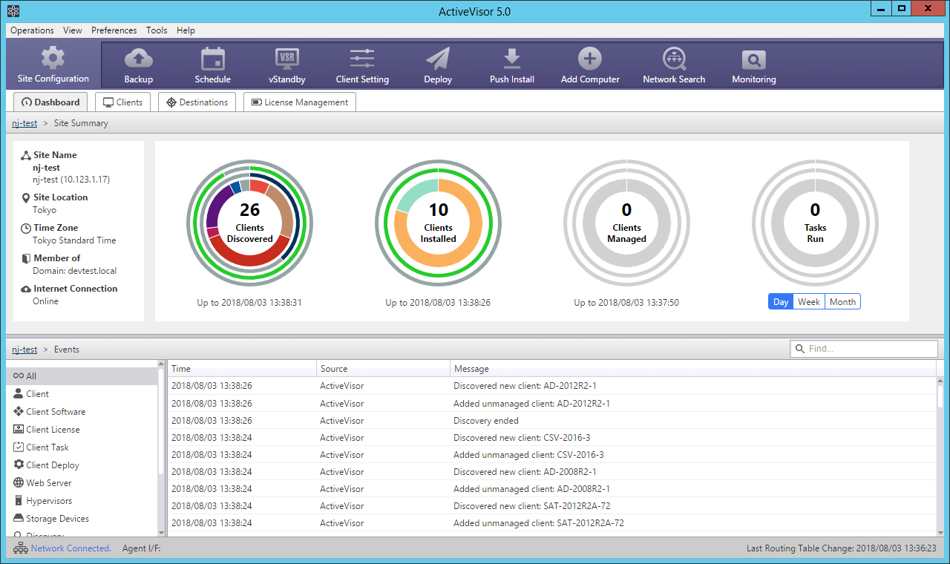The height and width of the screenshot is (564, 950).
Task: Switch to the Clients tab
Action: (122, 102)
